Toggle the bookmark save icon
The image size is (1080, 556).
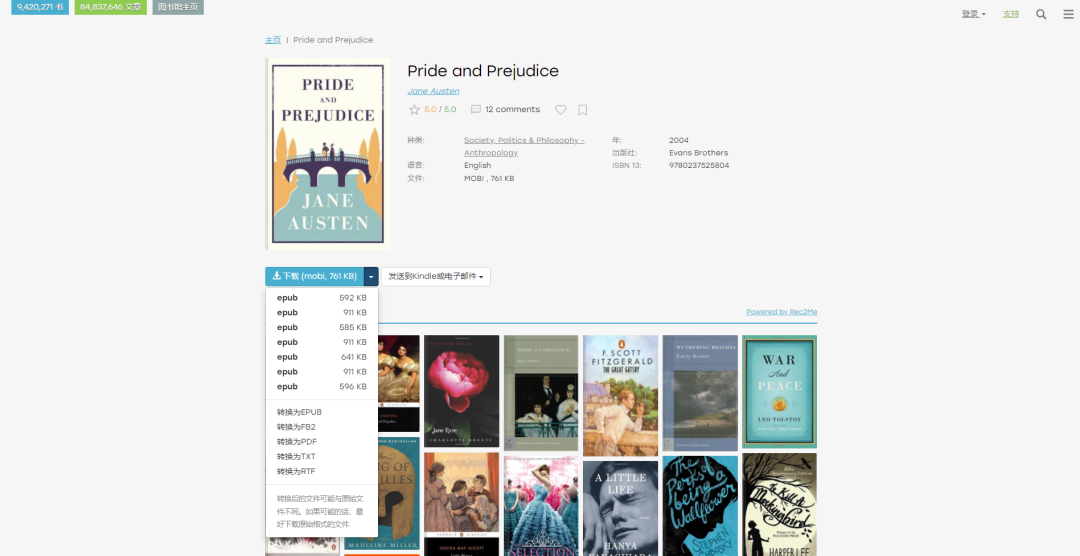[x=583, y=110]
